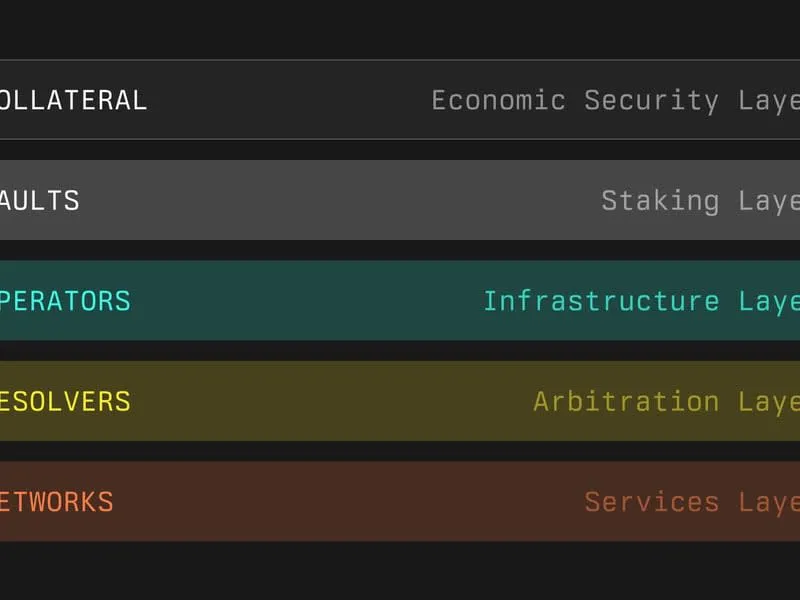Viewport: 800px width, 600px height.
Task: Click the empty middle of the brown-orange band
Action: tap(350, 501)
